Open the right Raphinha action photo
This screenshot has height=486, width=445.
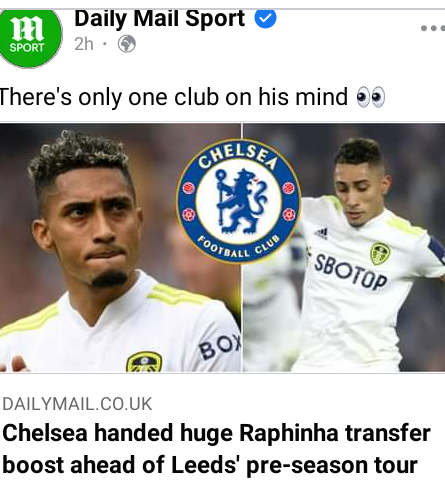344,247
